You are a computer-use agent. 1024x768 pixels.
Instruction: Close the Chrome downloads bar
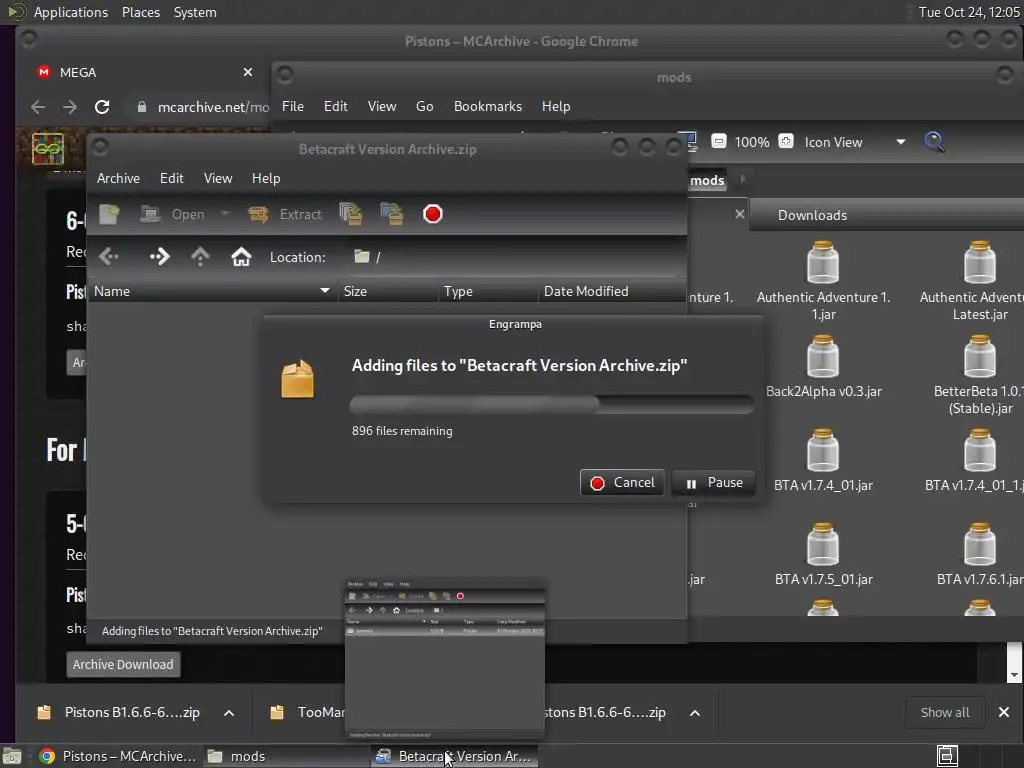[1004, 712]
